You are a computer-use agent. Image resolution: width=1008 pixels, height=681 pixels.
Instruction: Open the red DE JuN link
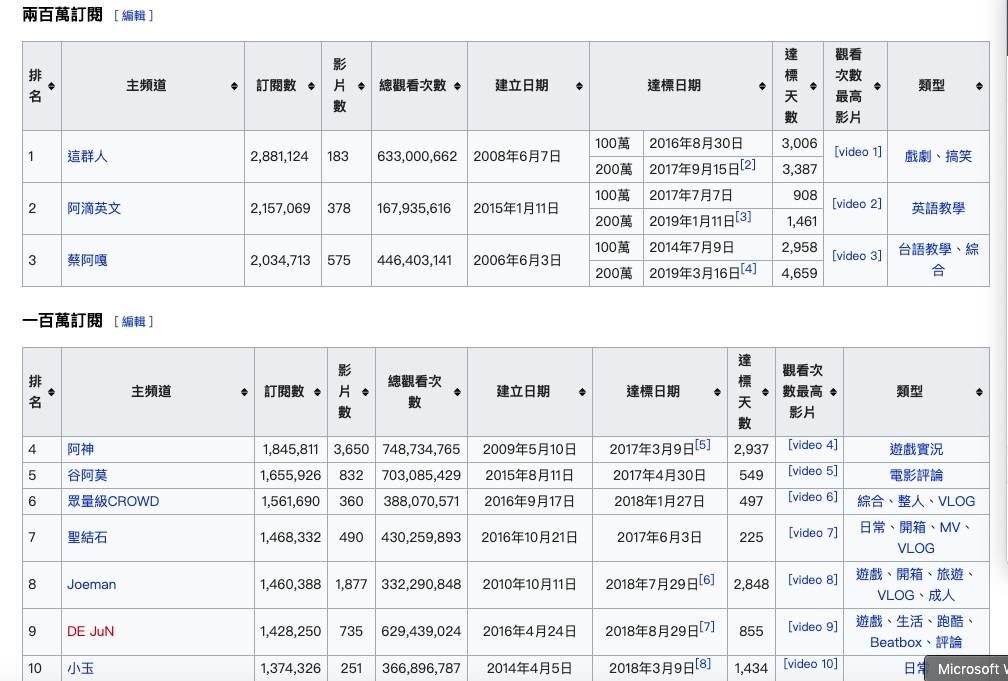click(90, 631)
